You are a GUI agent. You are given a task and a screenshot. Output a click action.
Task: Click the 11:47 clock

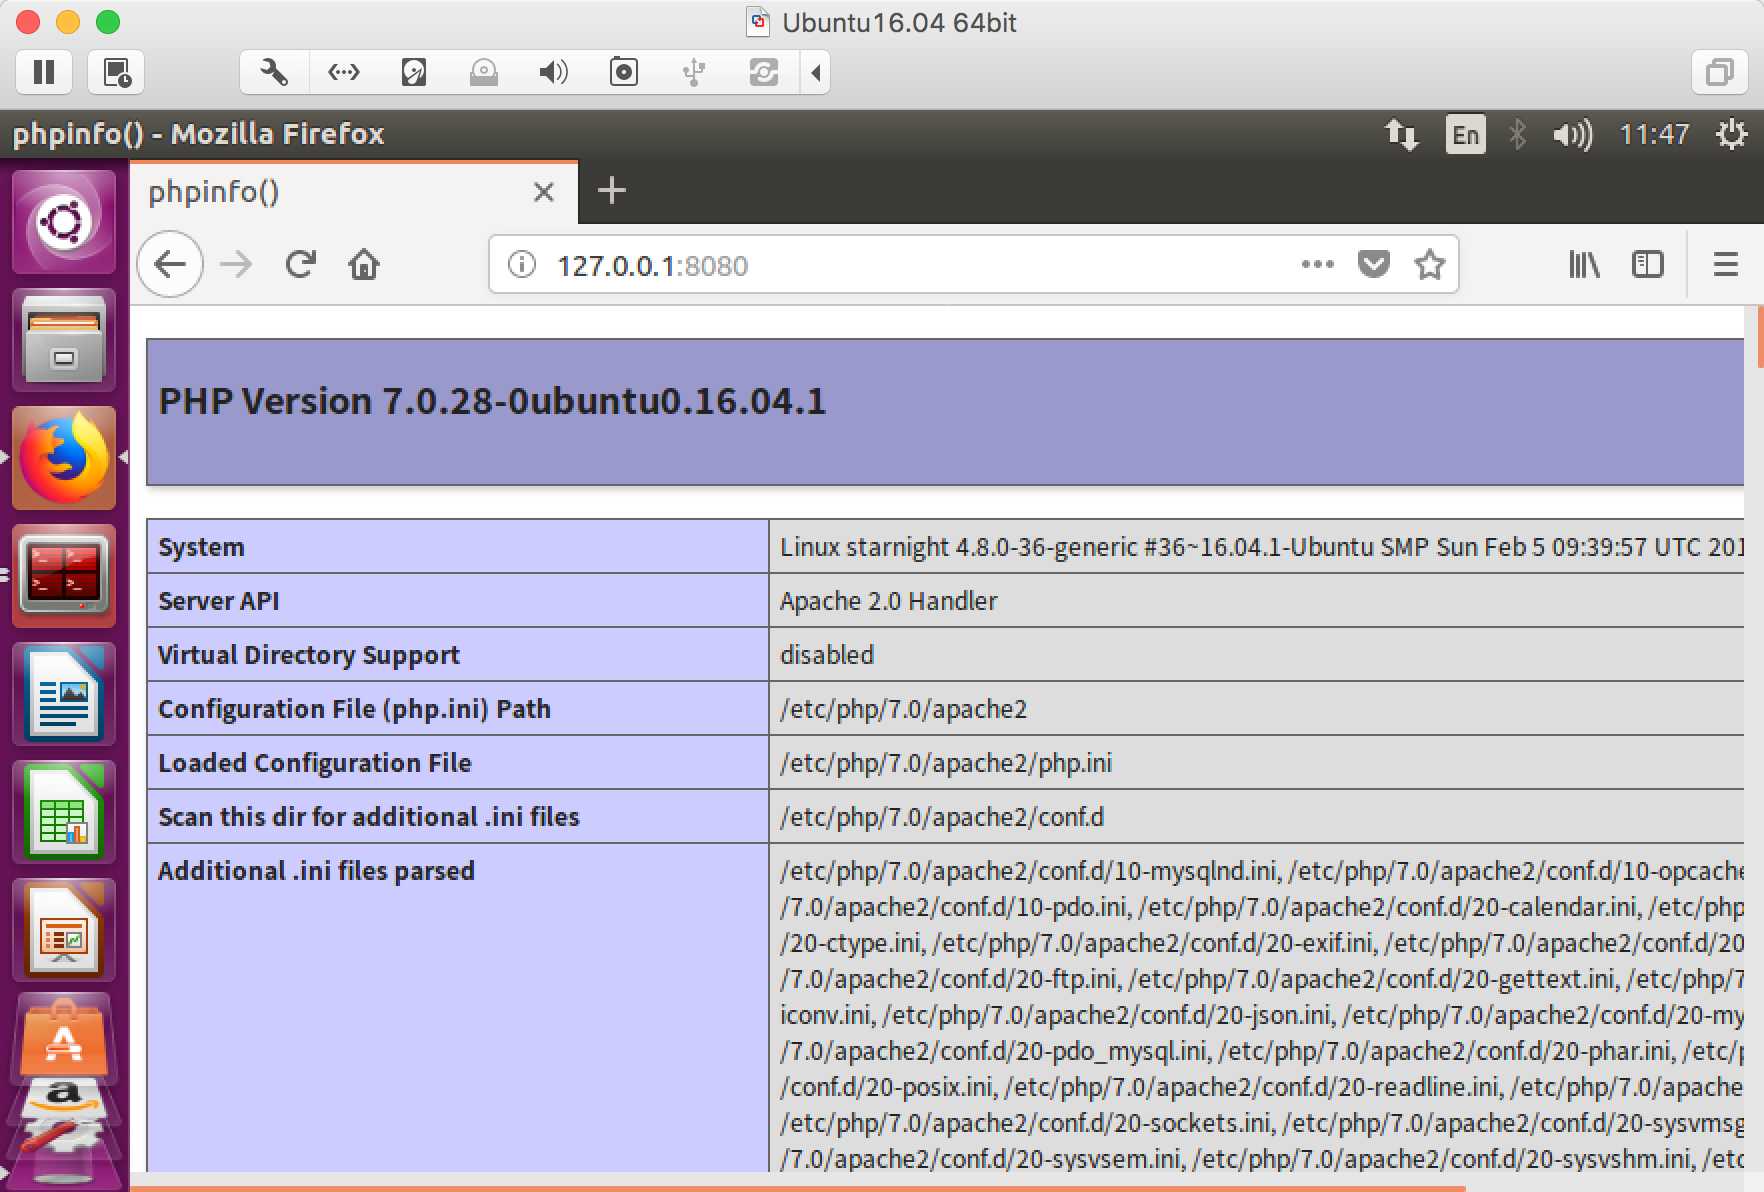(1654, 134)
